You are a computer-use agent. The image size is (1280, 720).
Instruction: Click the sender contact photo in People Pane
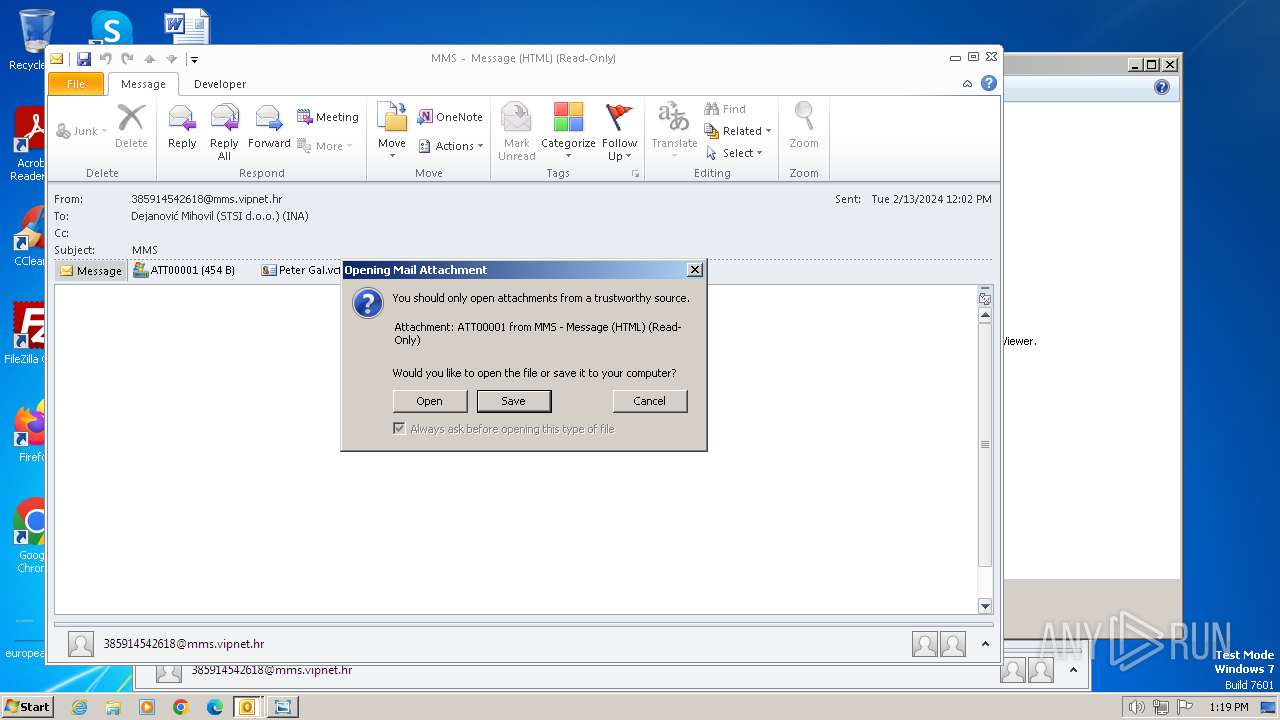pyautogui.click(x=81, y=644)
